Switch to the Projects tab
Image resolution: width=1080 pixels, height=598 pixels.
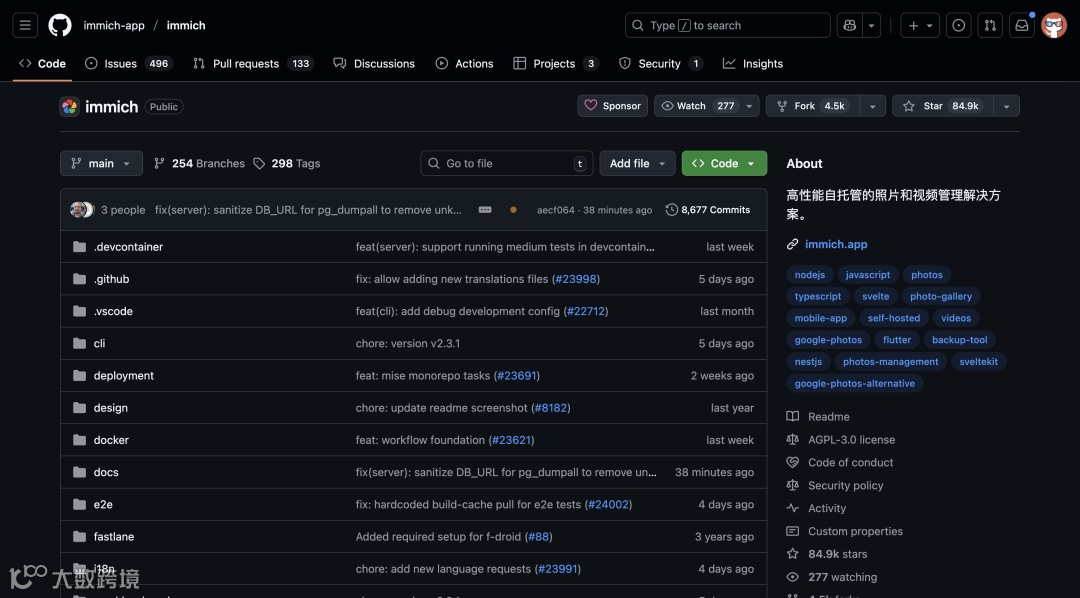click(x=555, y=63)
